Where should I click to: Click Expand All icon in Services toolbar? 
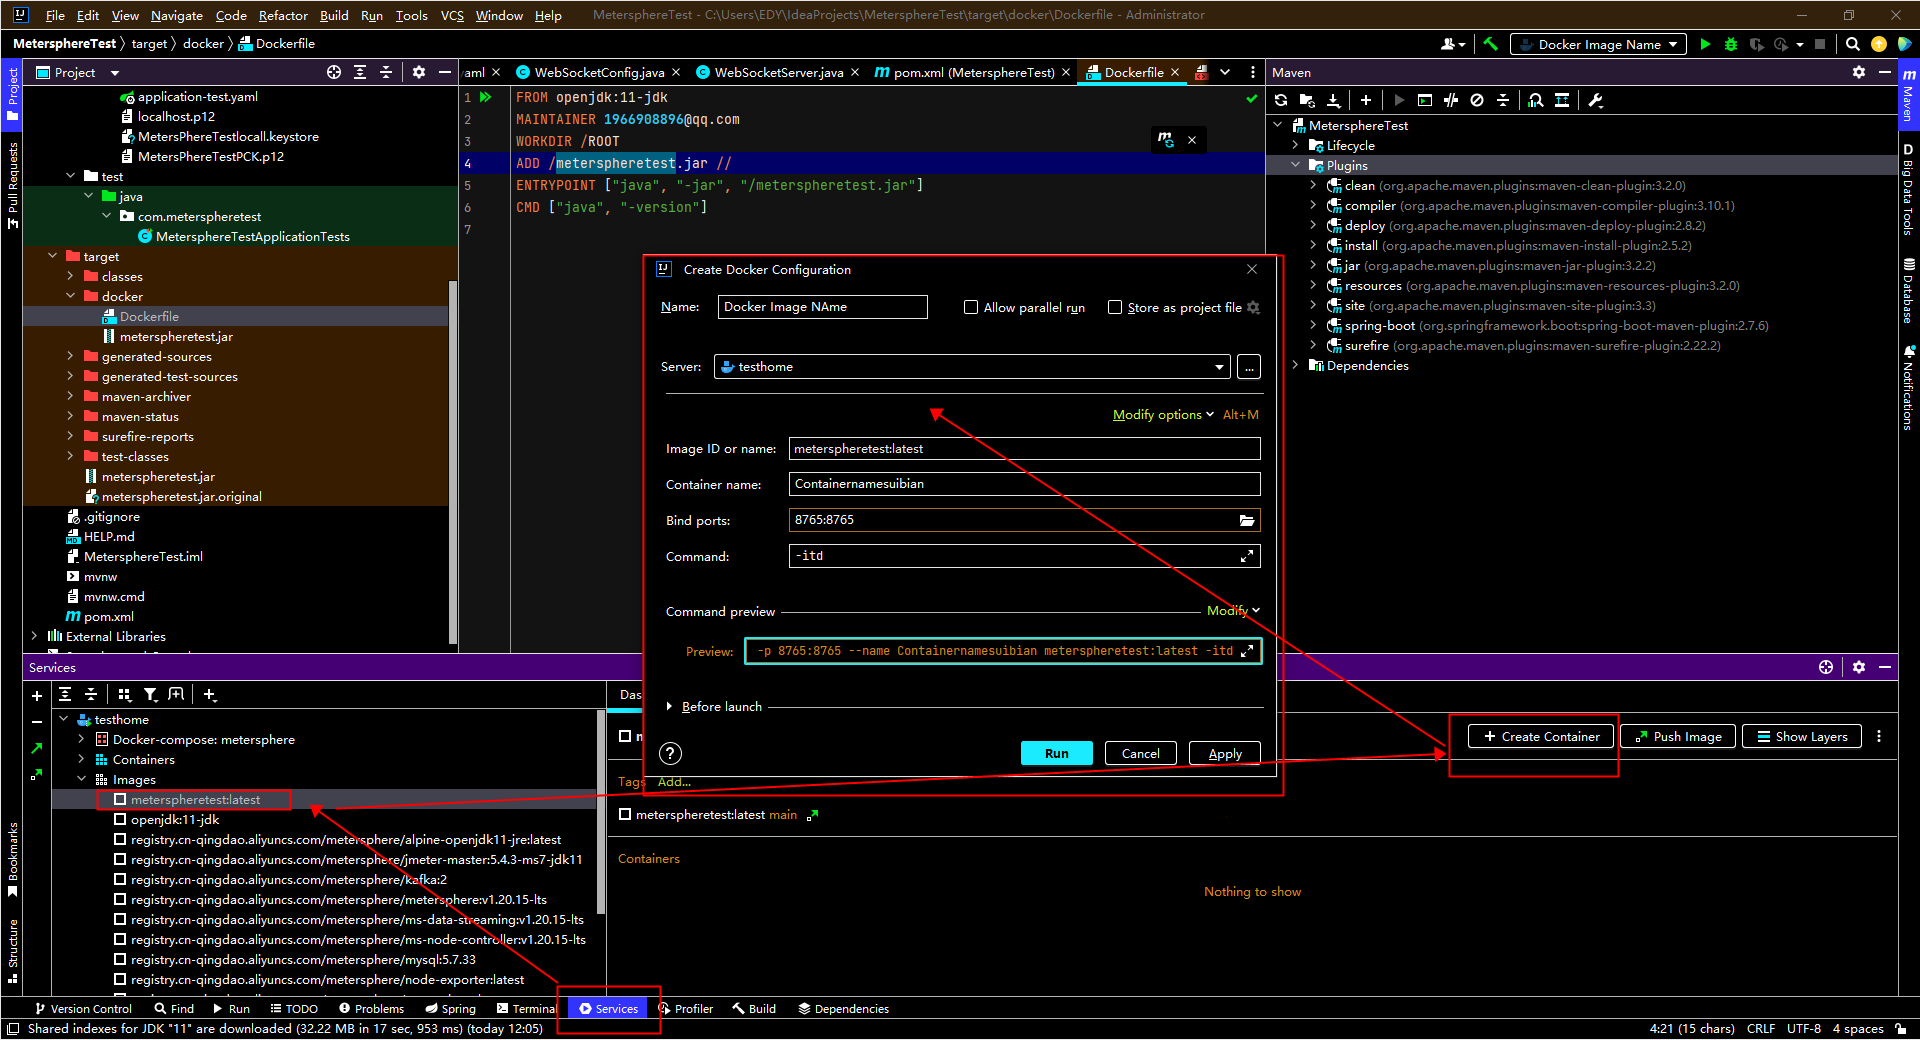click(65, 694)
